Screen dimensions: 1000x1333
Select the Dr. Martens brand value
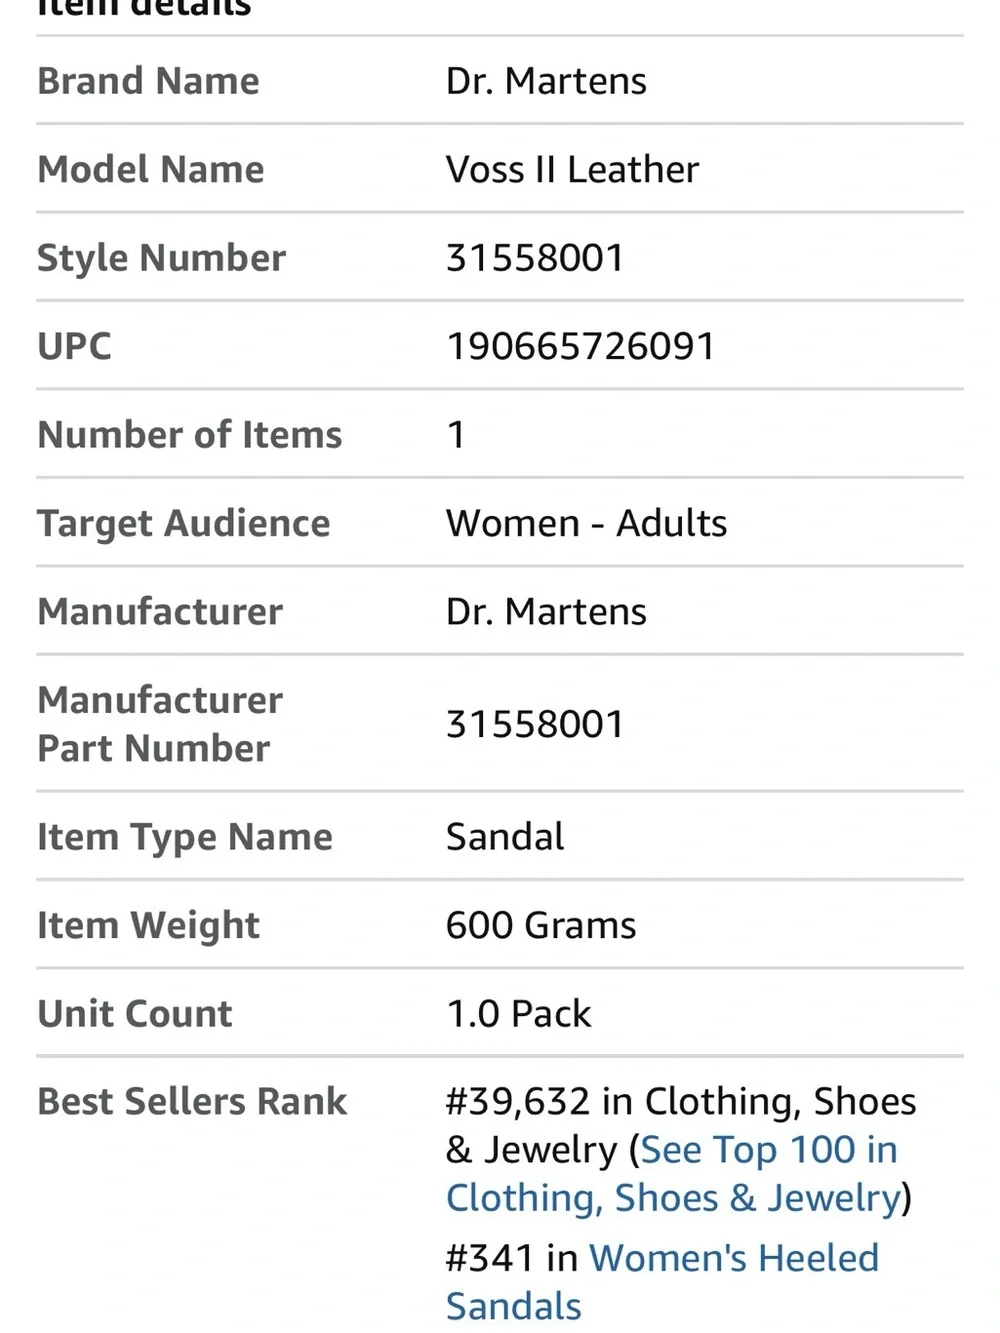pos(546,81)
